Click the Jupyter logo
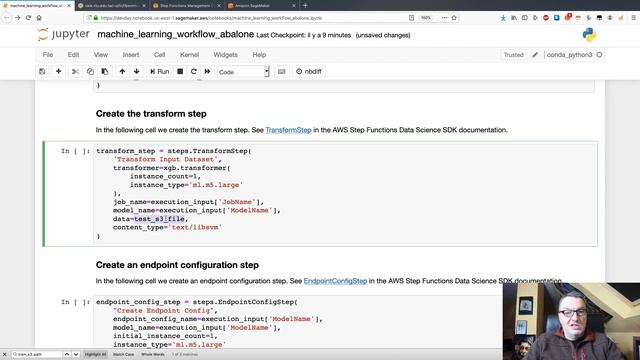Image resolution: width=640 pixels, height=360 pixels. [63, 35]
